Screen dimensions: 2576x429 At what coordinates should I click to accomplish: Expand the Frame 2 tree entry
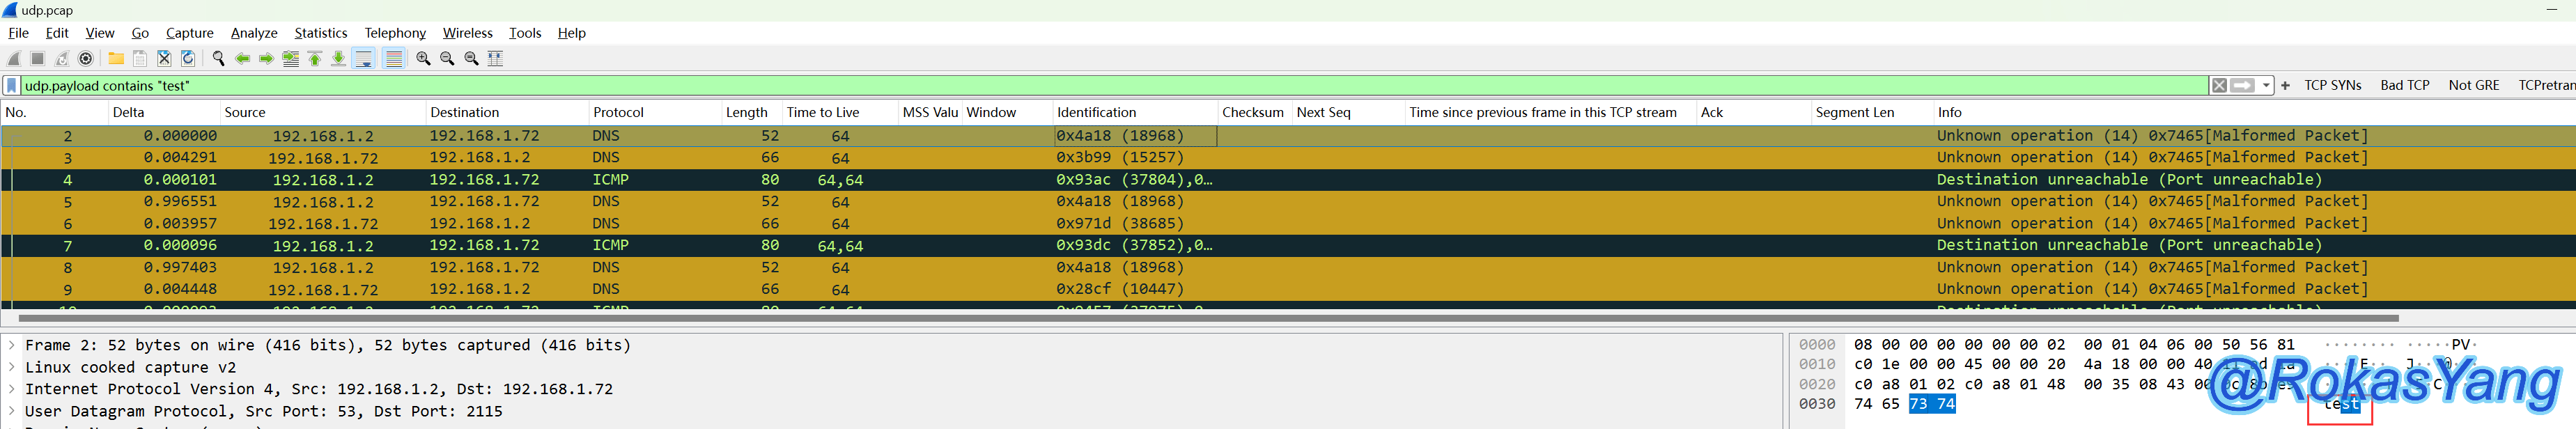[12, 345]
